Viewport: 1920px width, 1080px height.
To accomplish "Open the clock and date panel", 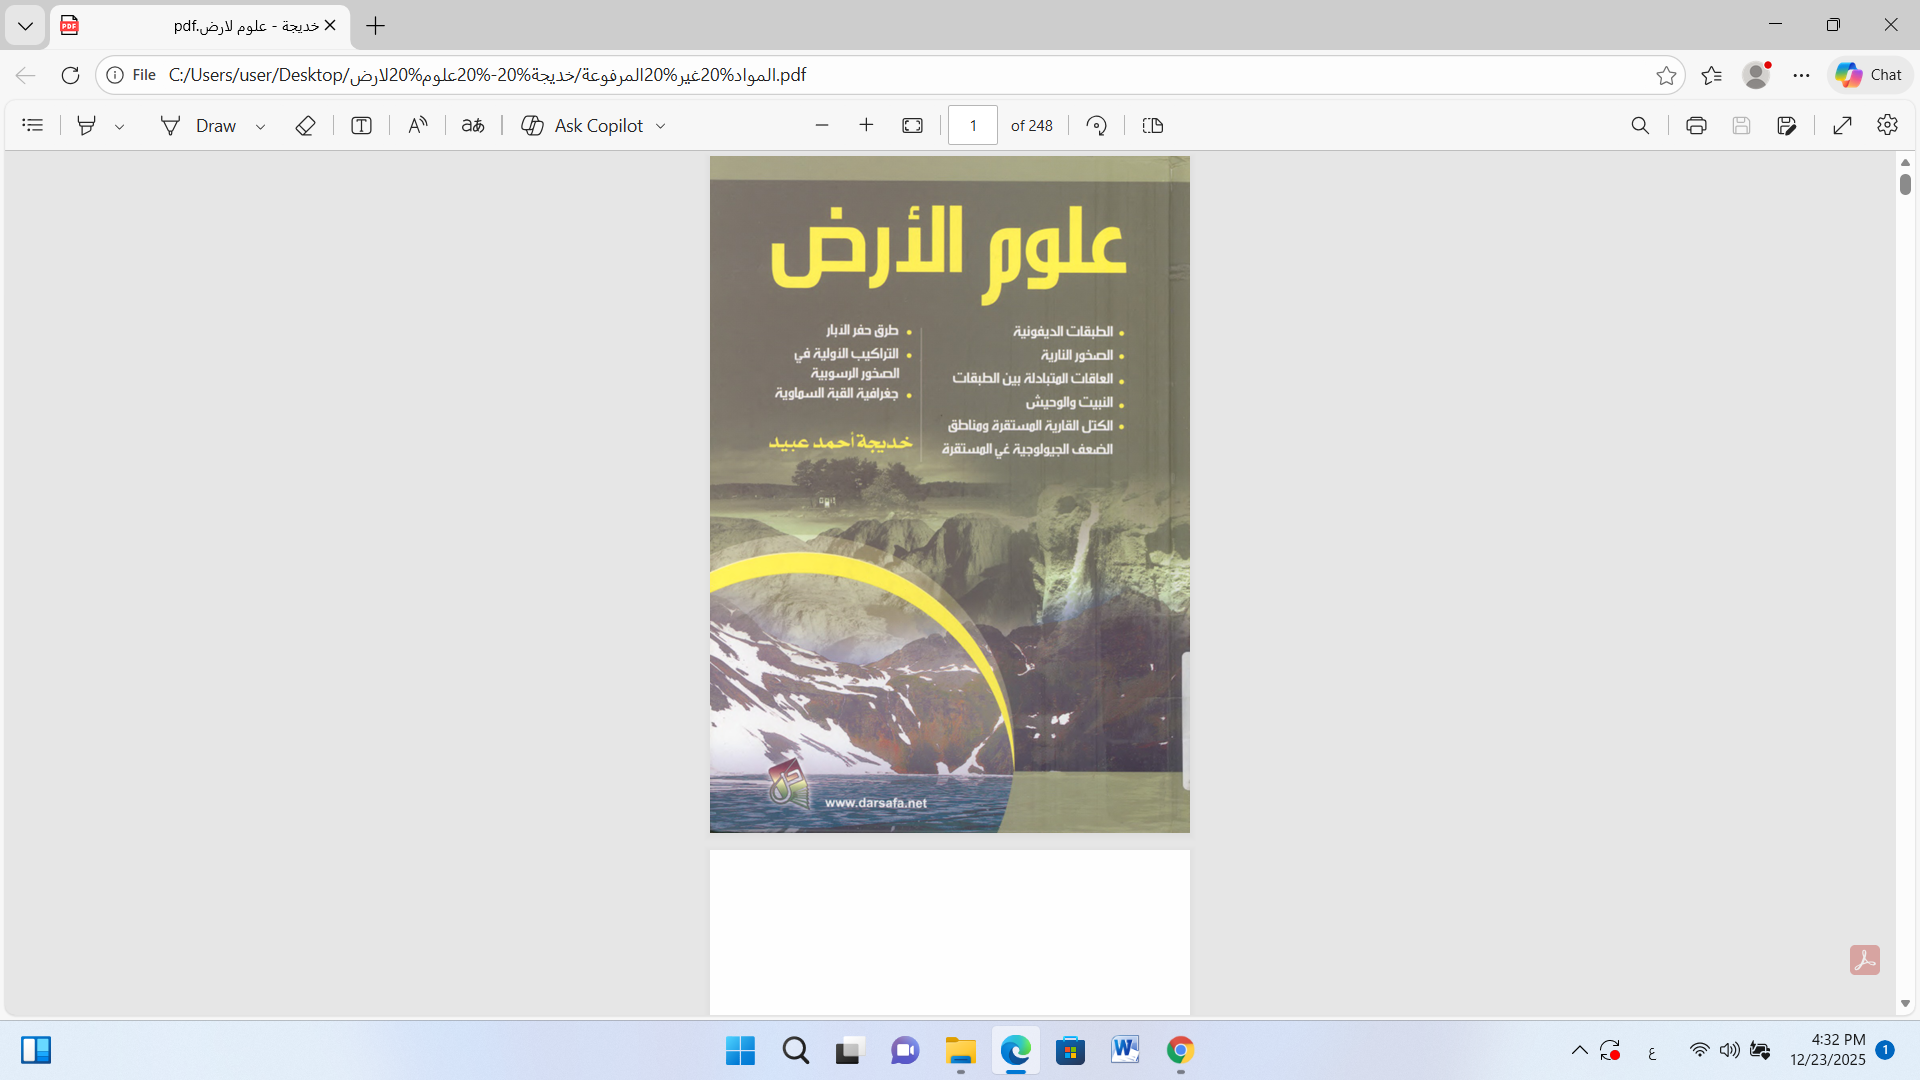I will [1828, 1050].
